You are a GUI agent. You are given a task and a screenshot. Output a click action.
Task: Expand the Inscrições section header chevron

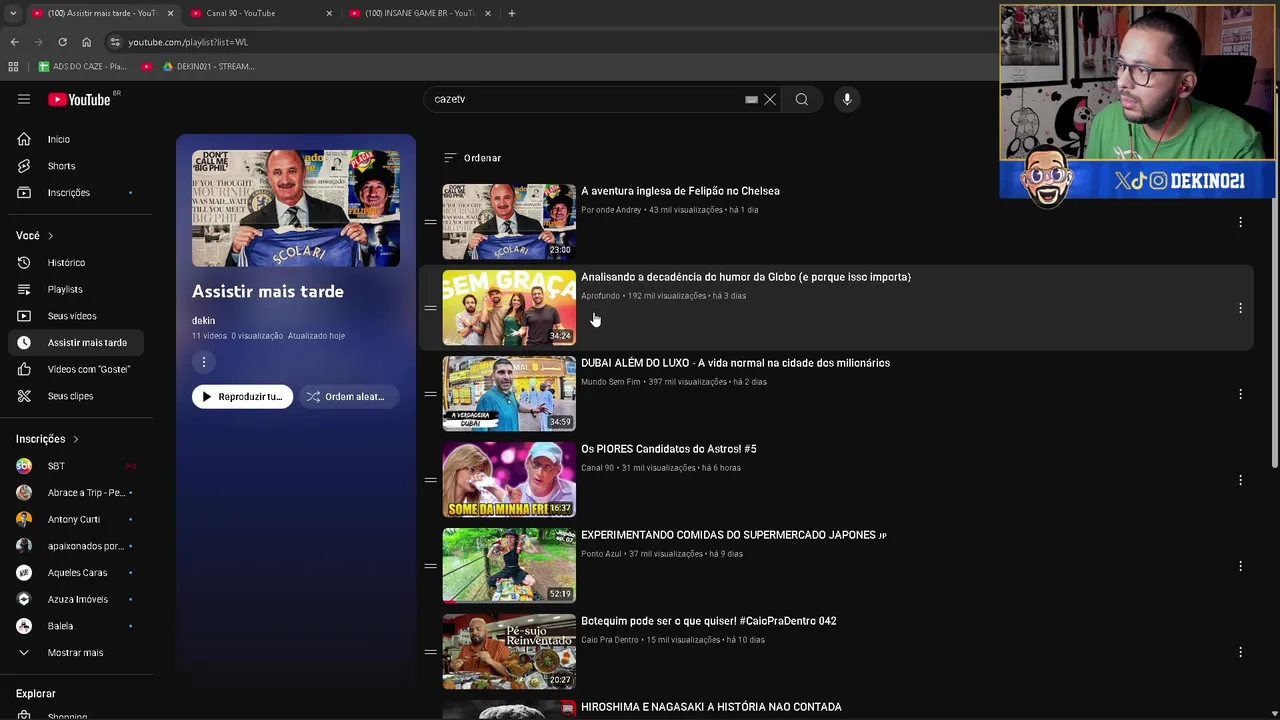pos(75,439)
